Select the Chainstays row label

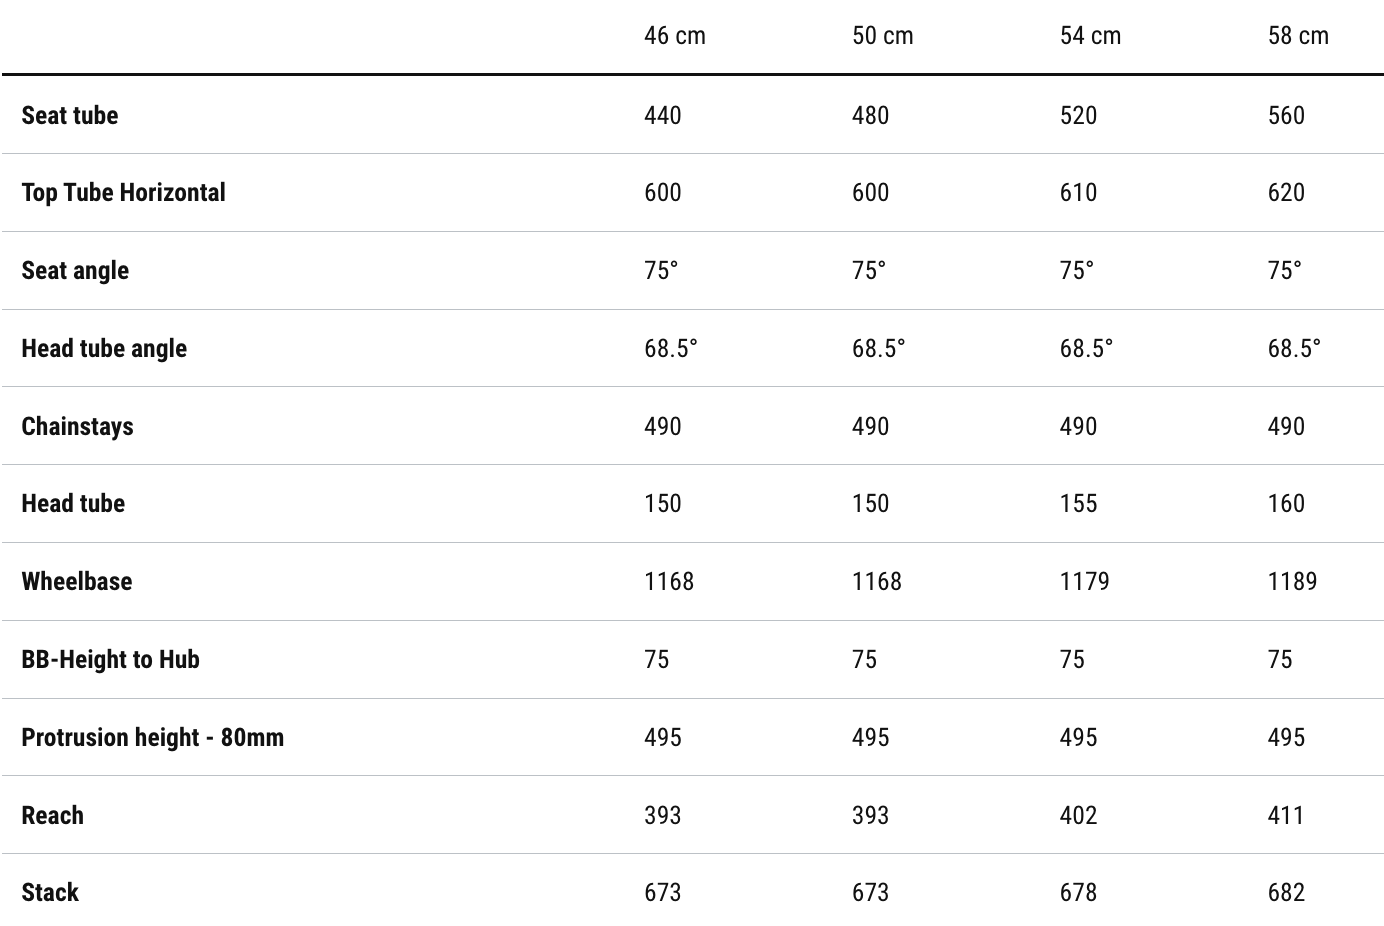[x=77, y=426]
